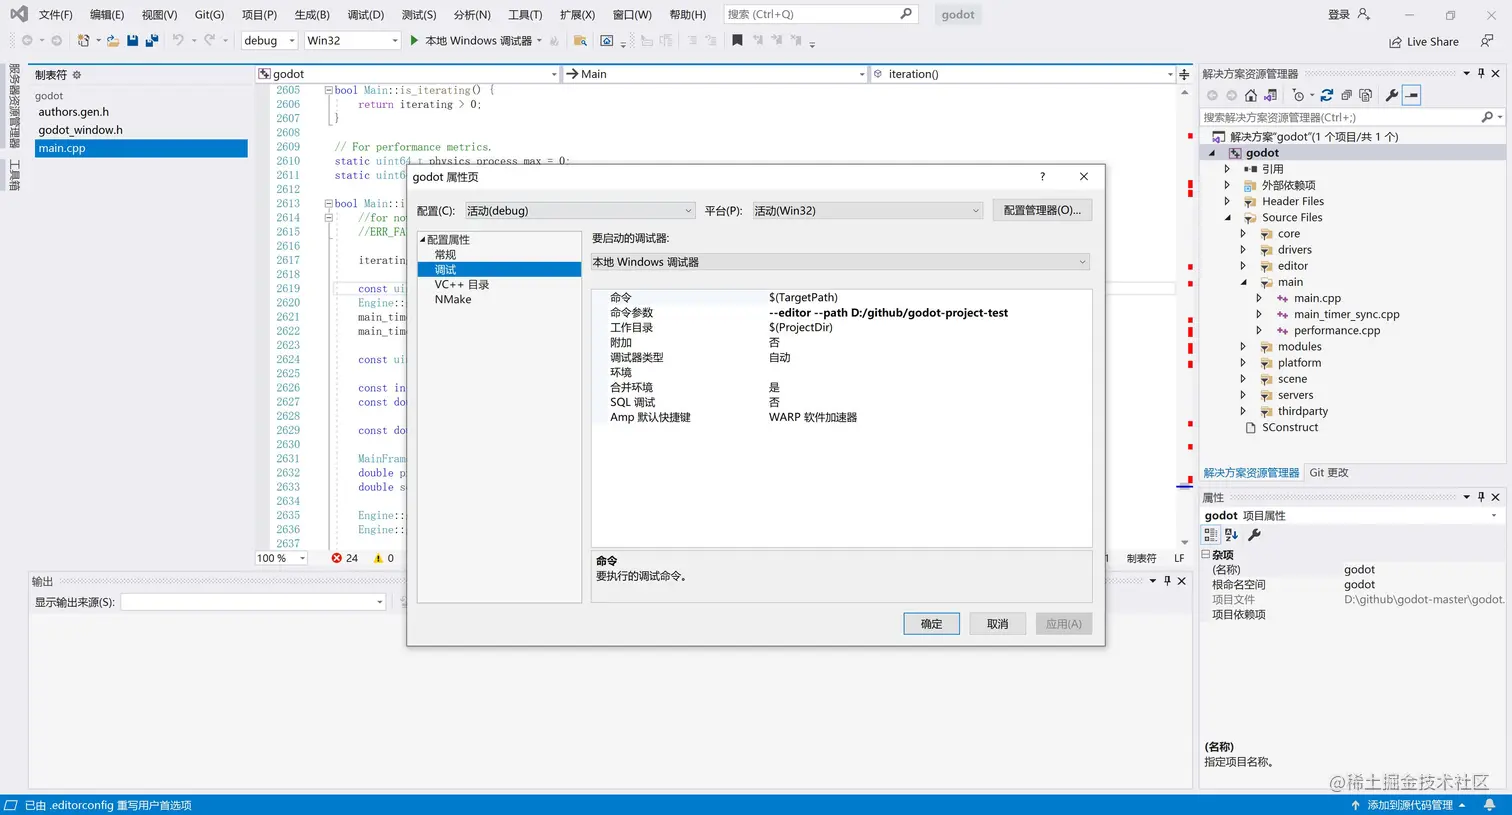Click the Save All toolbar icon
Screen dimensions: 1512x815
(x=152, y=41)
